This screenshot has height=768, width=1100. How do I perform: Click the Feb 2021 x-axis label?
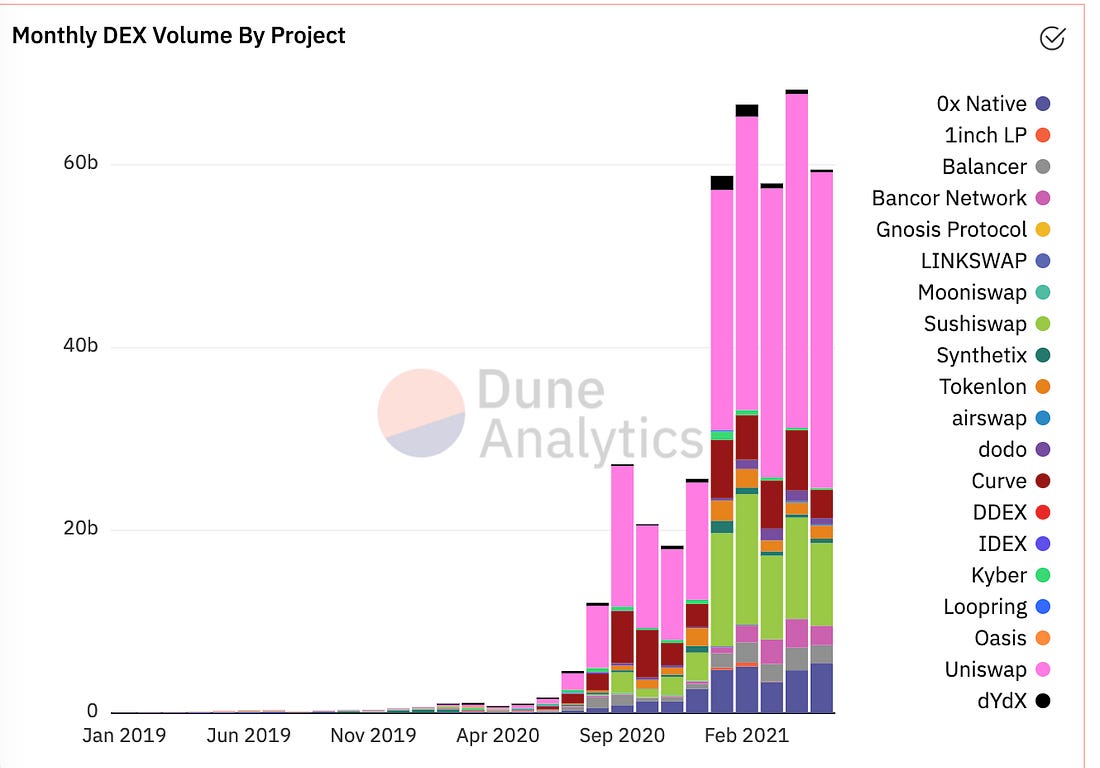pyautogui.click(x=746, y=736)
